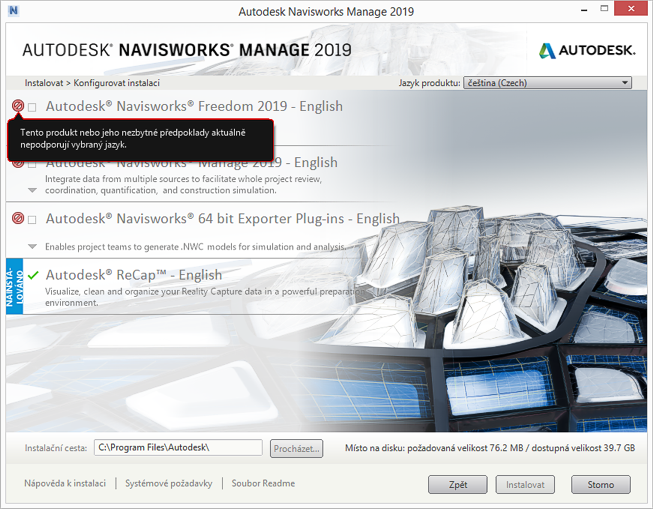Click the blue NAINSTALOVÁNO installed badge
Screen dimensions: 653x509
[13, 286]
